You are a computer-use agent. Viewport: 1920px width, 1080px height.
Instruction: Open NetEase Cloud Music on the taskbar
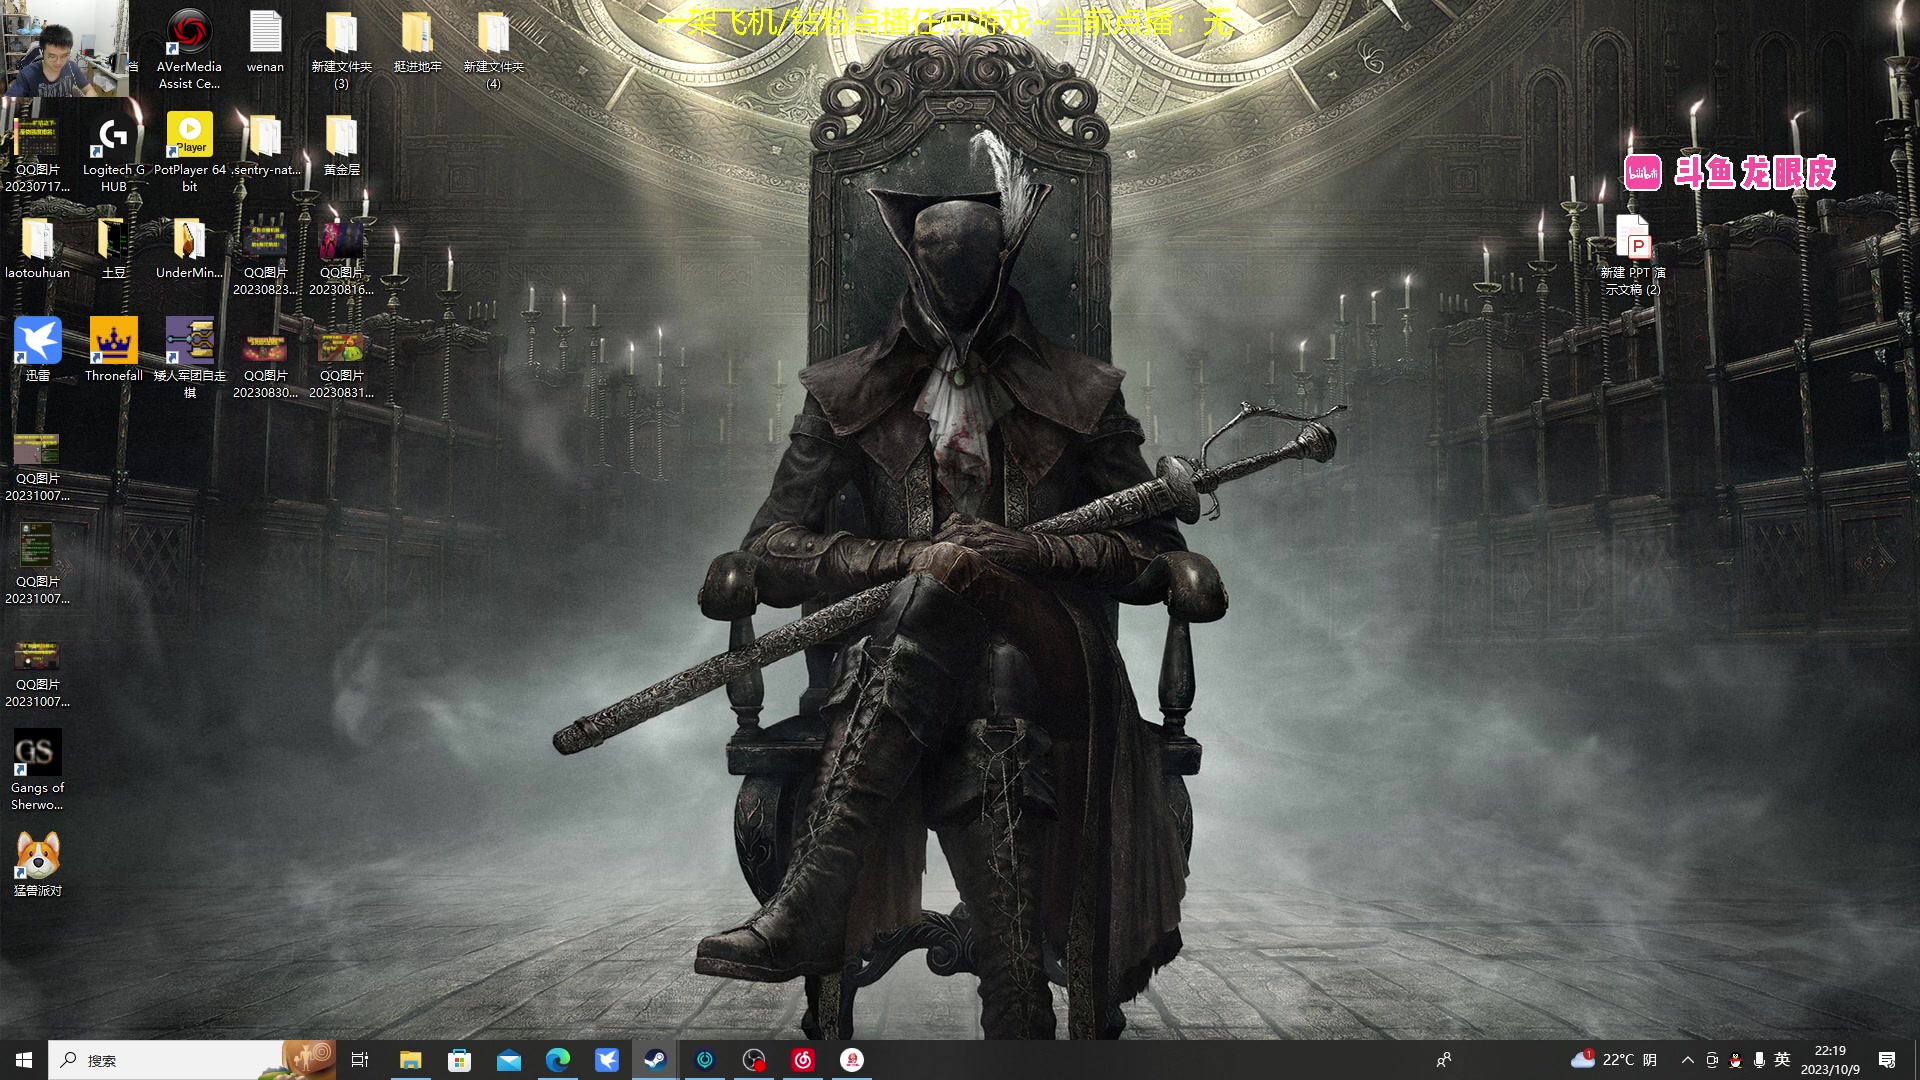[x=803, y=1060]
